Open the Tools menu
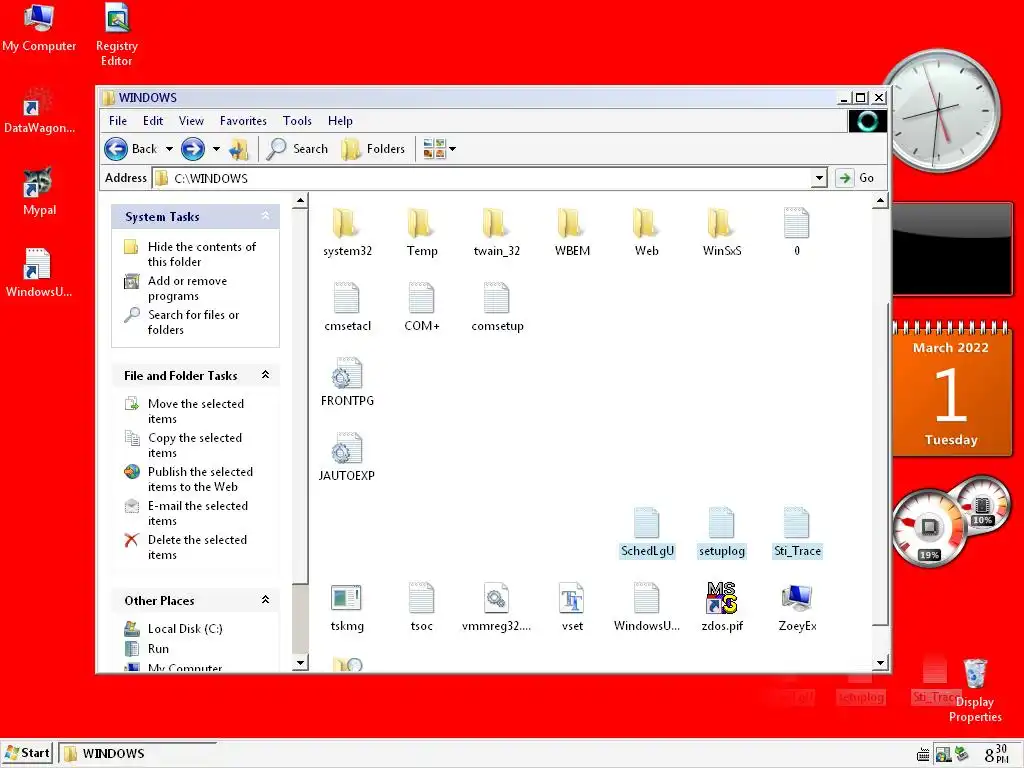Screen dimensions: 1024x768 click(x=297, y=121)
